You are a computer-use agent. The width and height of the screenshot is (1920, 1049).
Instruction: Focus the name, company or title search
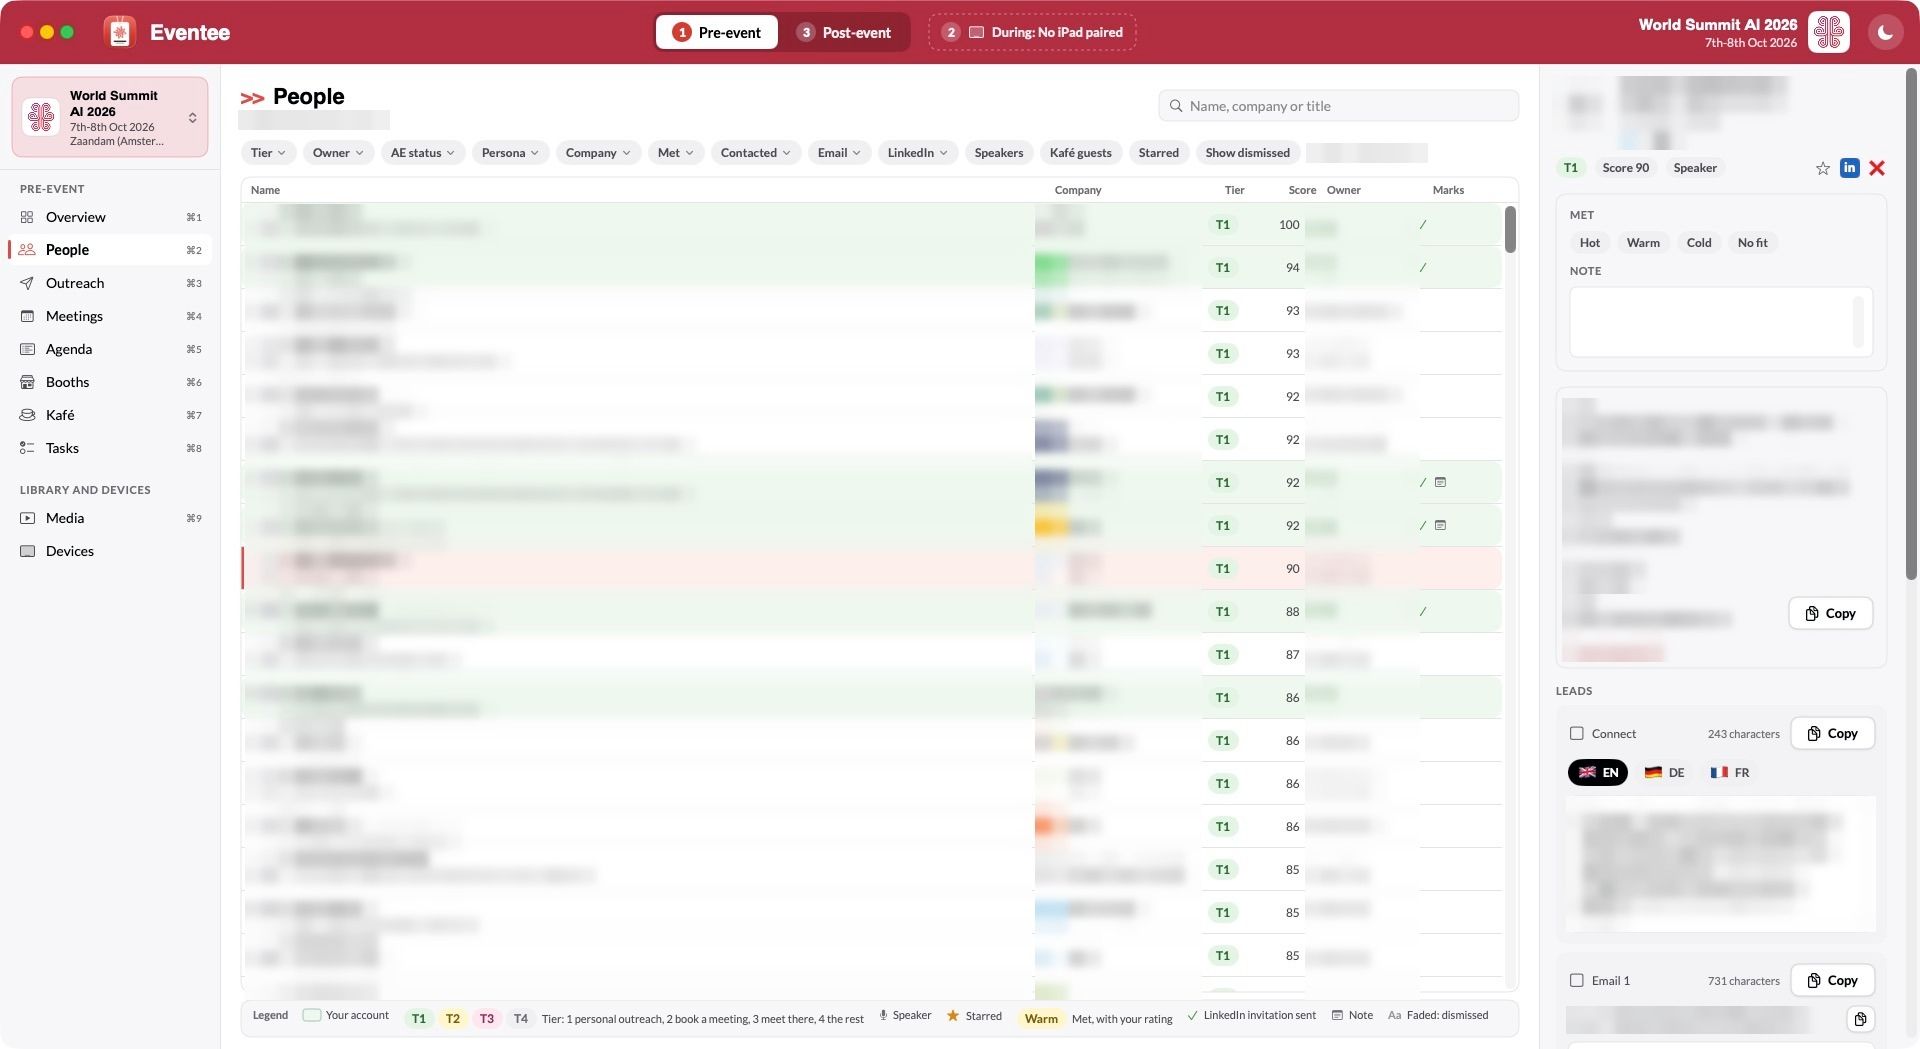(x=1338, y=106)
